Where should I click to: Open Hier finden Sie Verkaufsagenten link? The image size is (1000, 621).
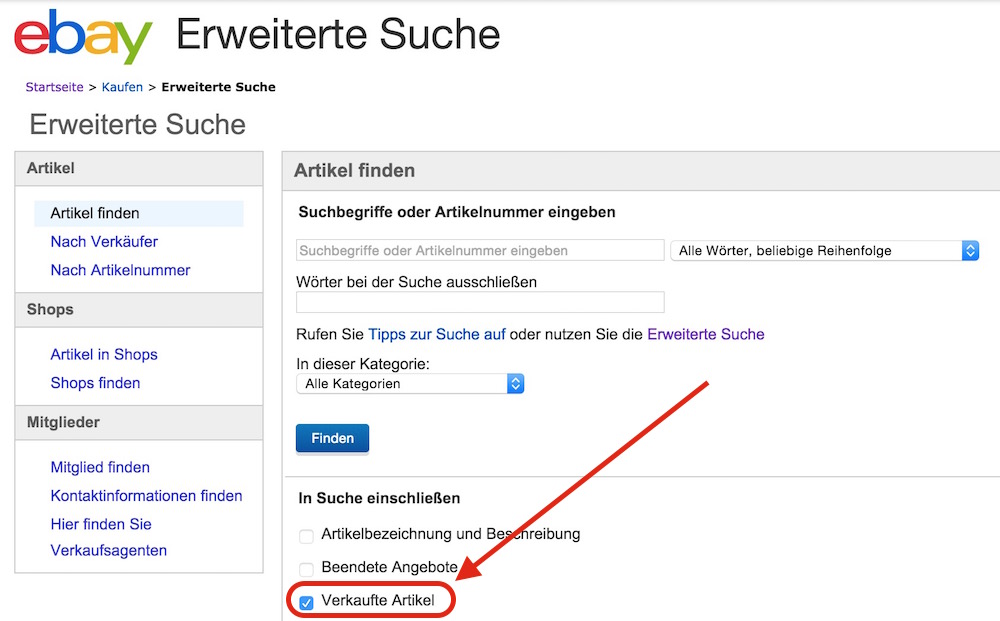pos(108,537)
